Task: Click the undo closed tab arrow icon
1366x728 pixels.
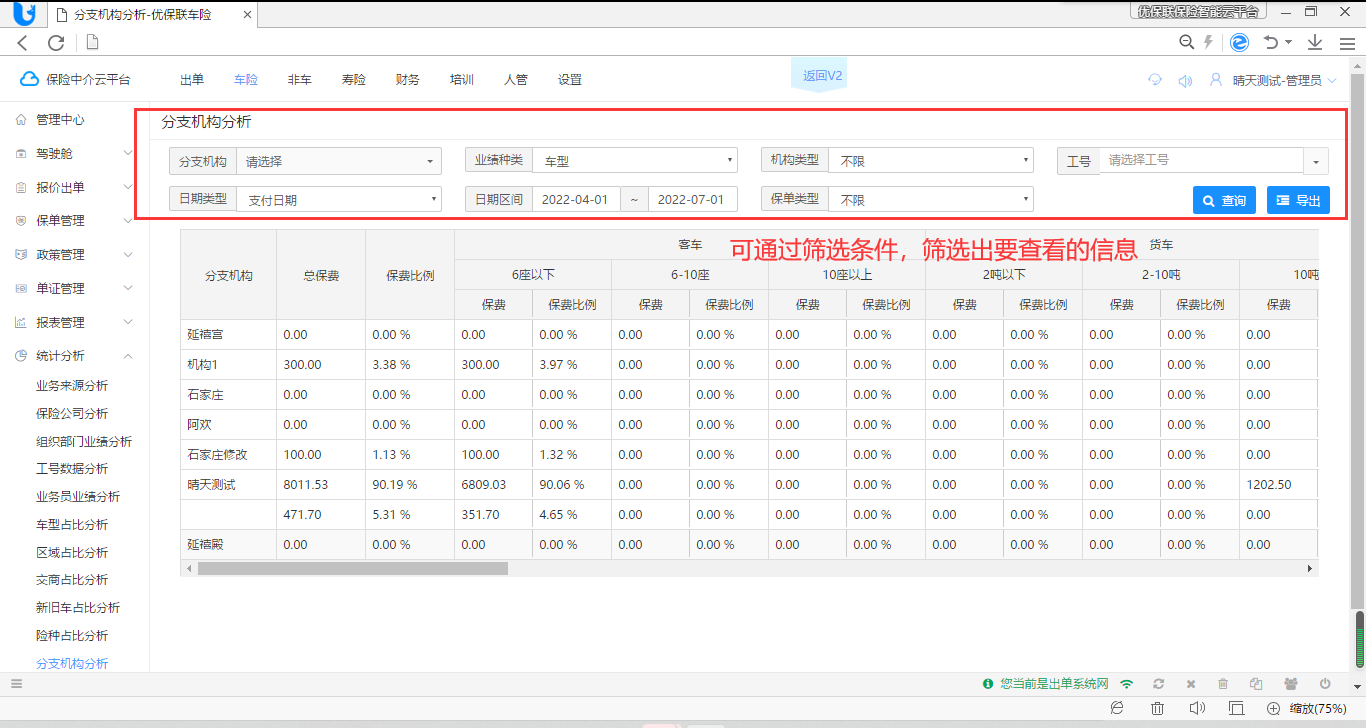Action: (1272, 42)
